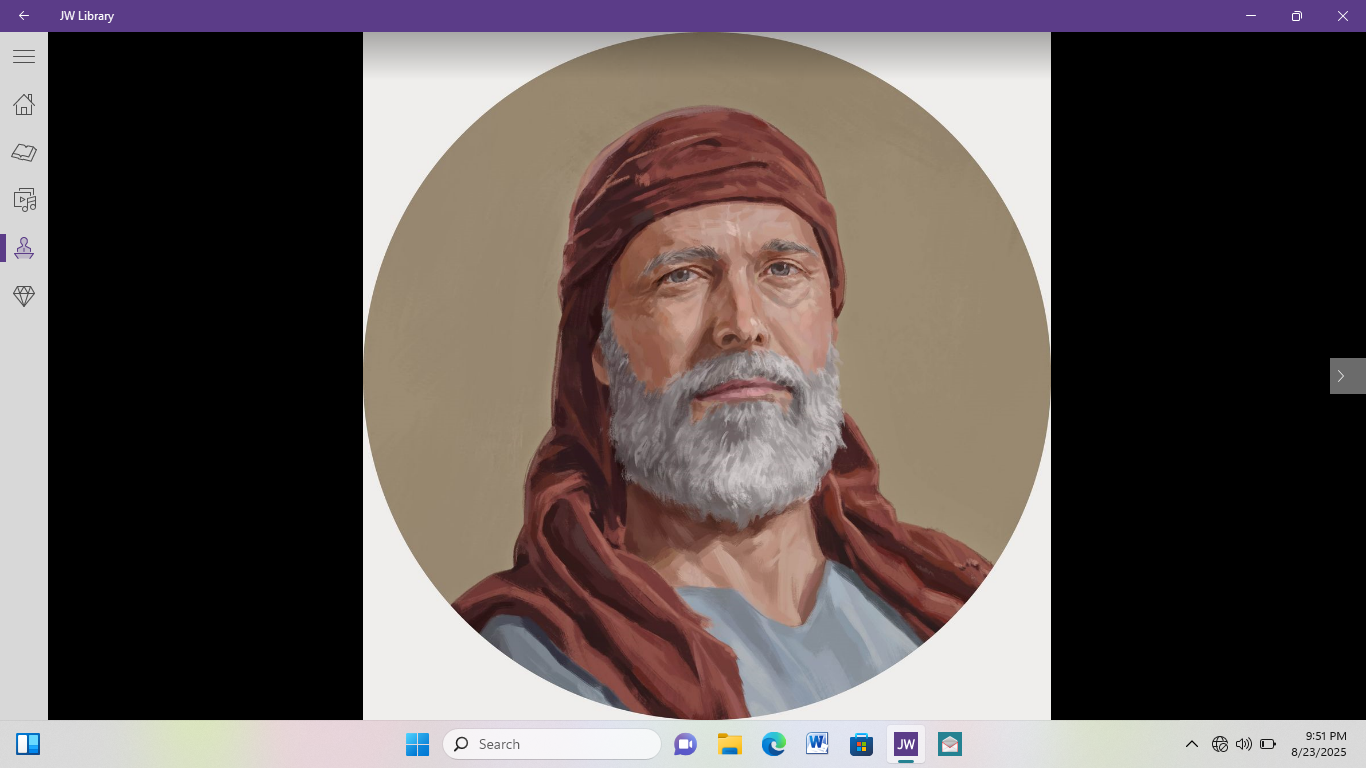Open the Widgets panel on the taskbar
1366x768 pixels.
(28, 744)
